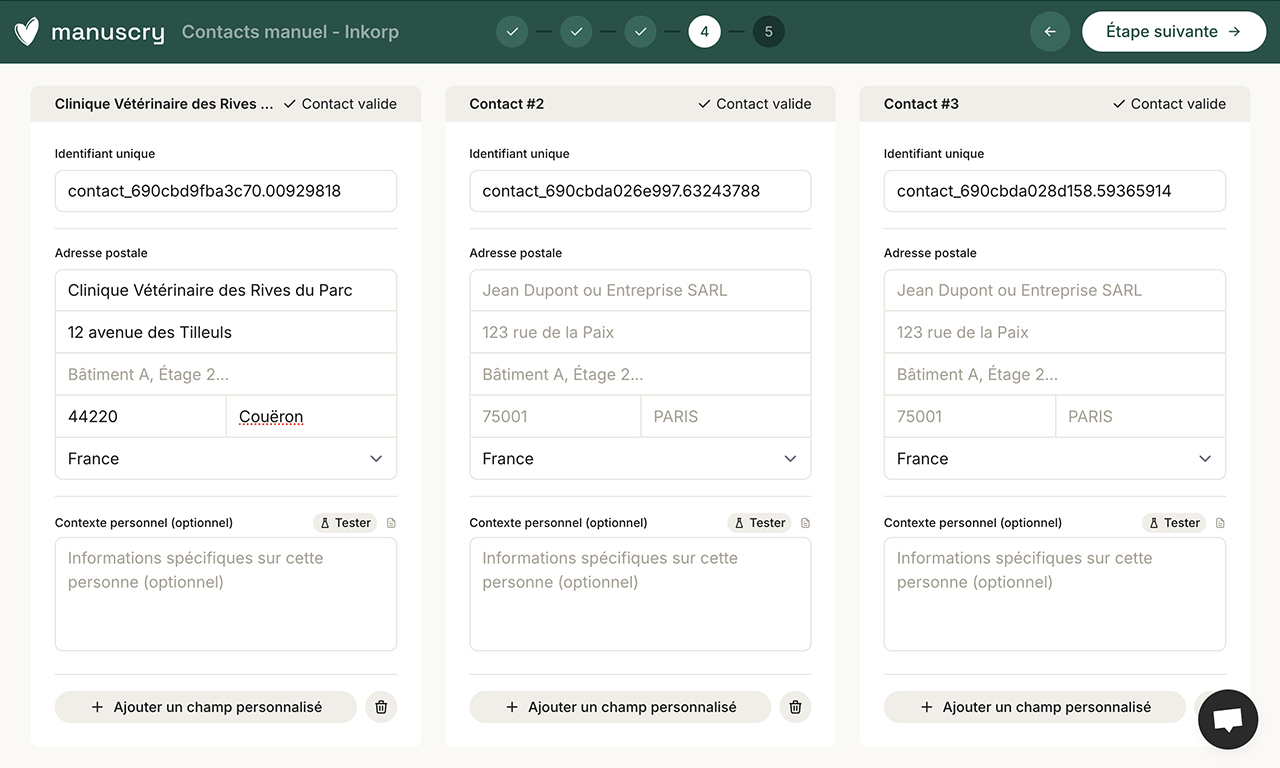This screenshot has height=768, width=1280.
Task: Delete the Clinique Vétérinaire contact via trash icon
Action: (x=380, y=707)
